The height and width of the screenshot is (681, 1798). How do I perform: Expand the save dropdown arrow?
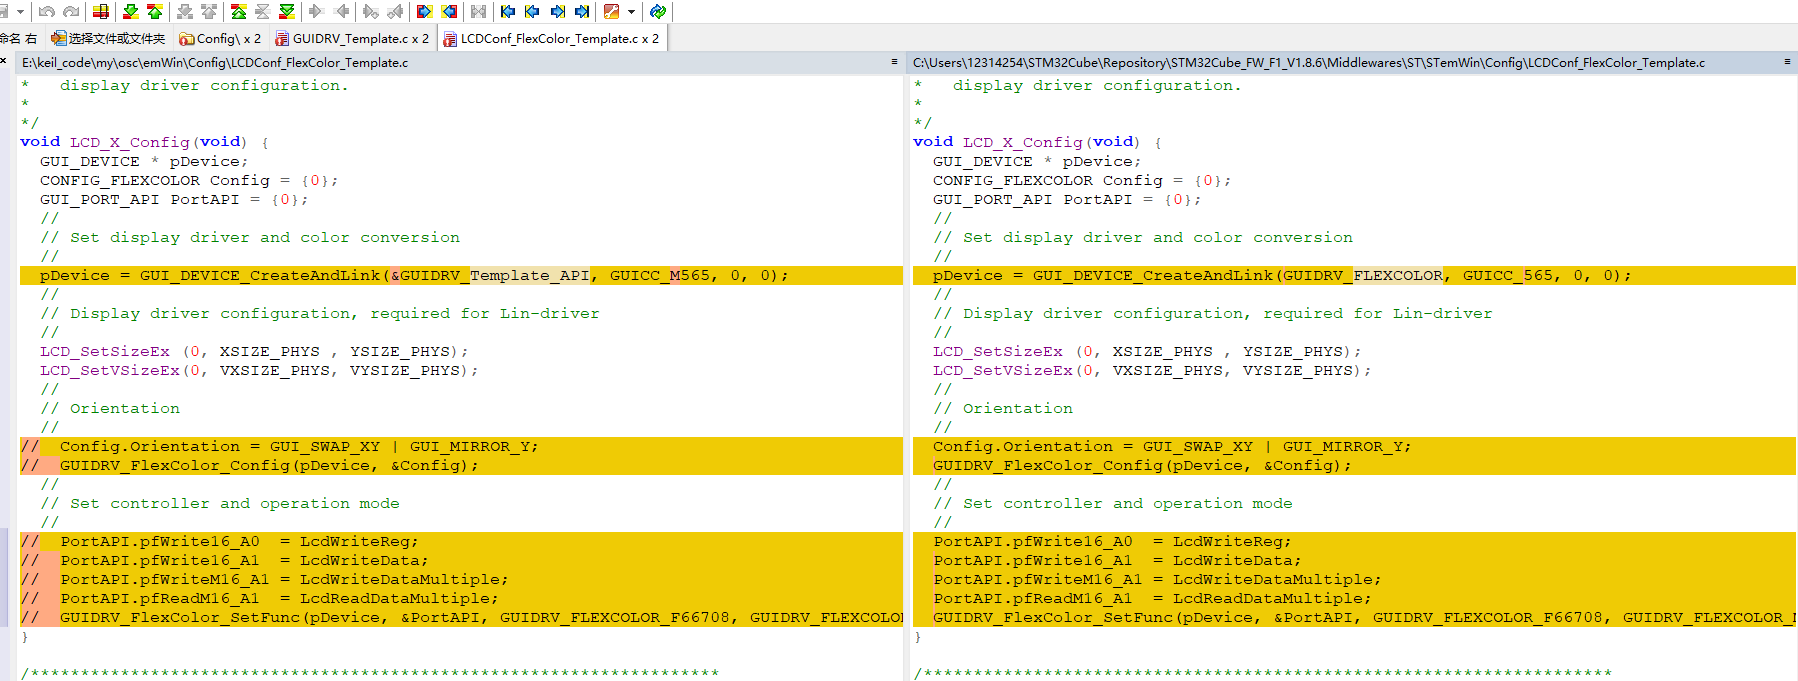click(x=20, y=11)
